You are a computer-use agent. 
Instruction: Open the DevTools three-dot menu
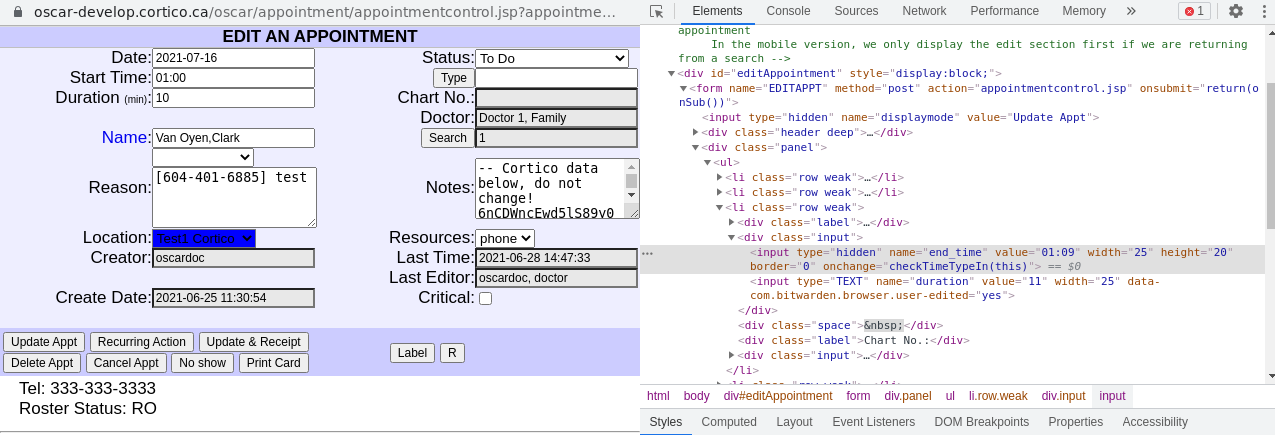[x=1262, y=11]
